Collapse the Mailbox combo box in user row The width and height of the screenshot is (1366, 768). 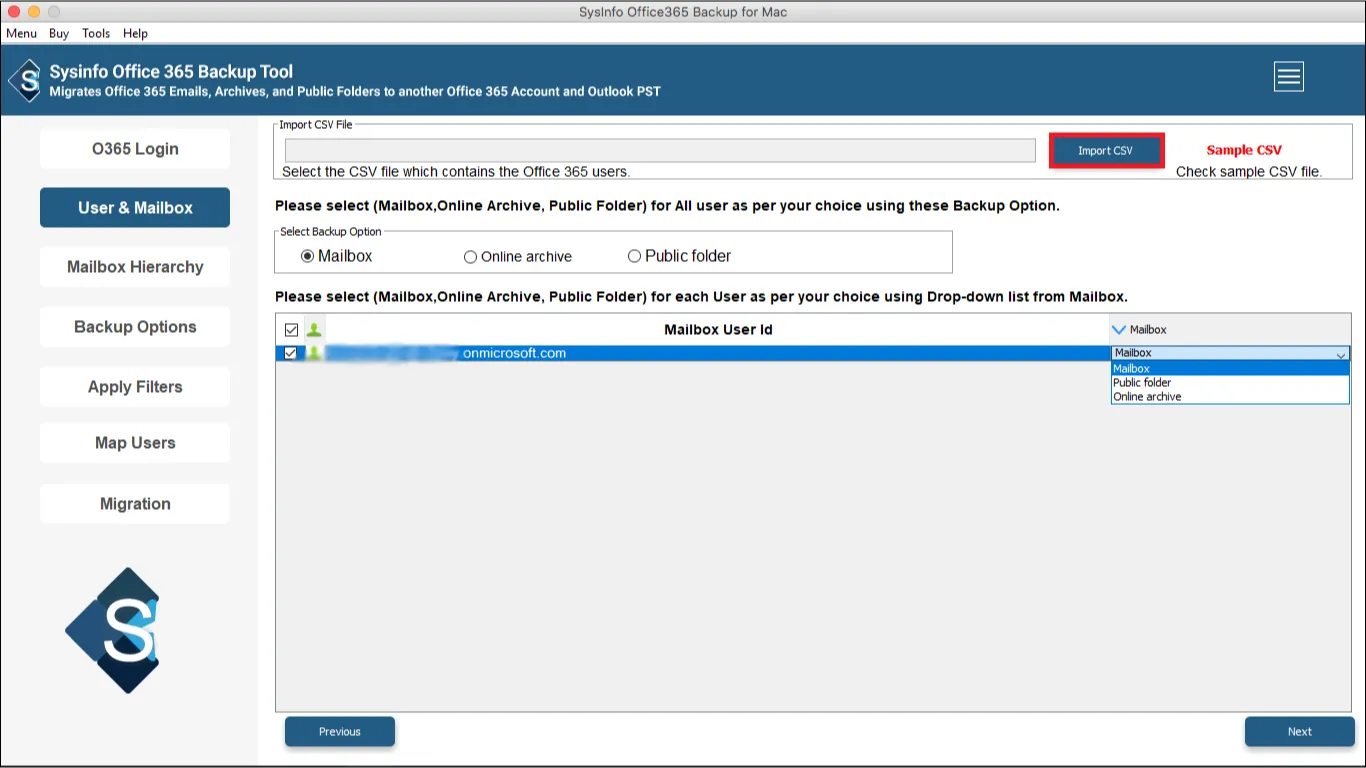point(1340,354)
